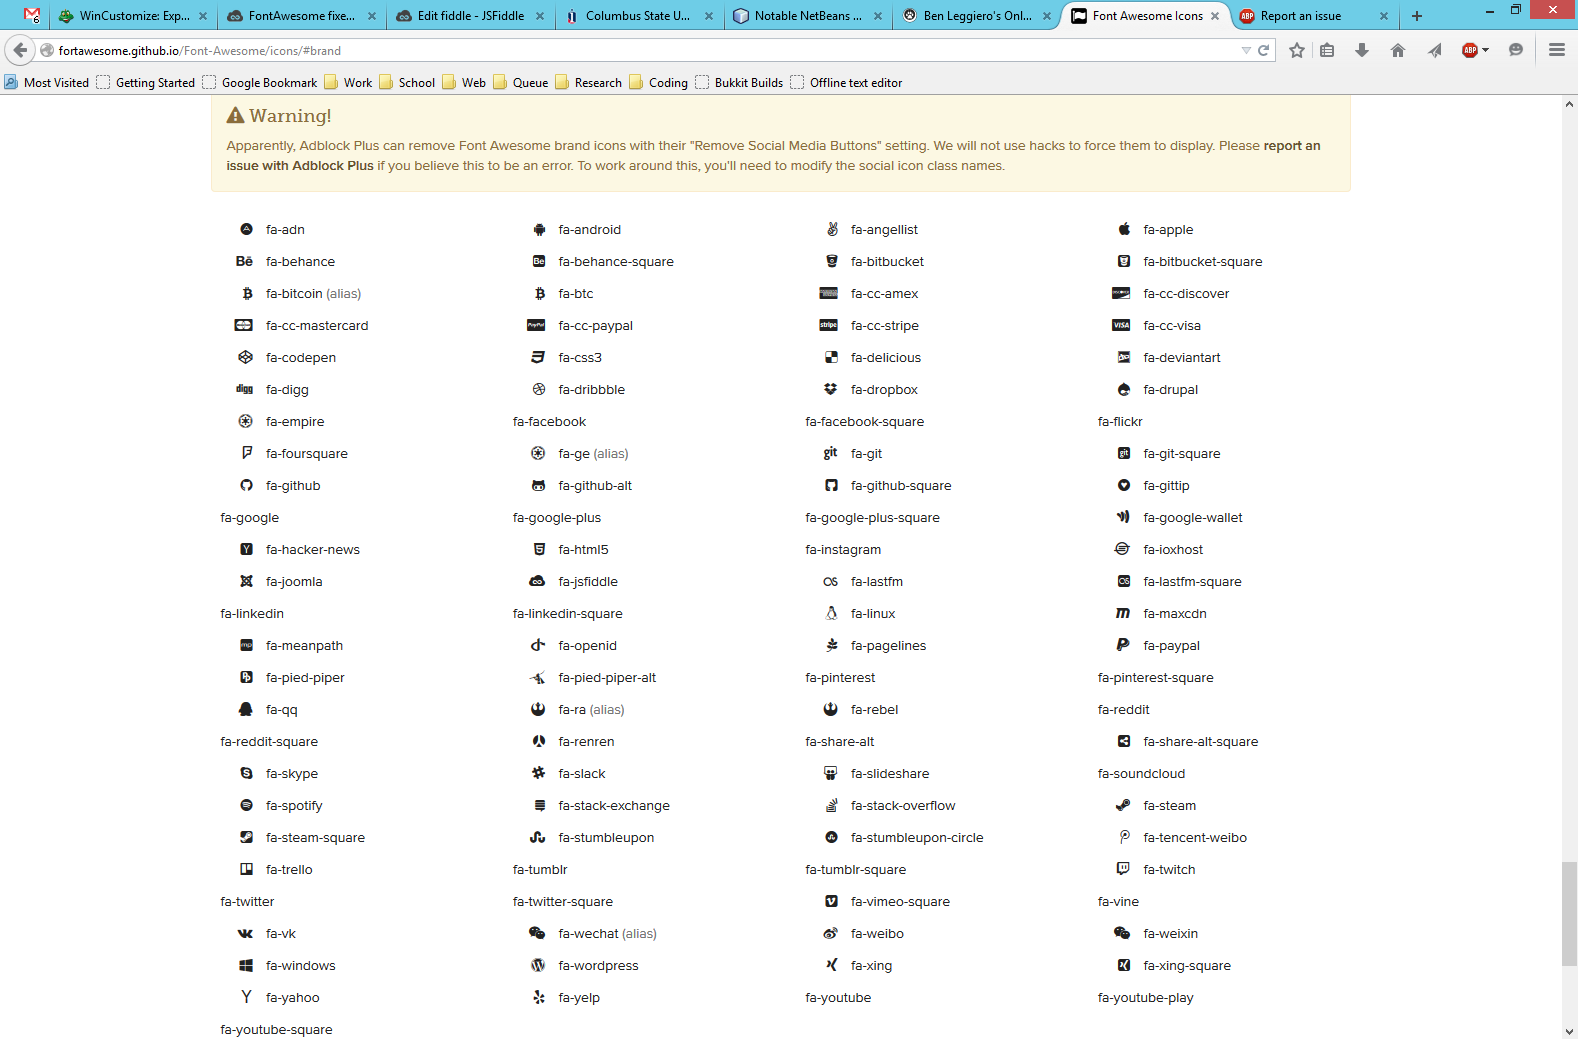Viewport: 1578px width, 1039px height.
Task: Open the Most Visited bookmarks dropdown
Action: click(47, 82)
